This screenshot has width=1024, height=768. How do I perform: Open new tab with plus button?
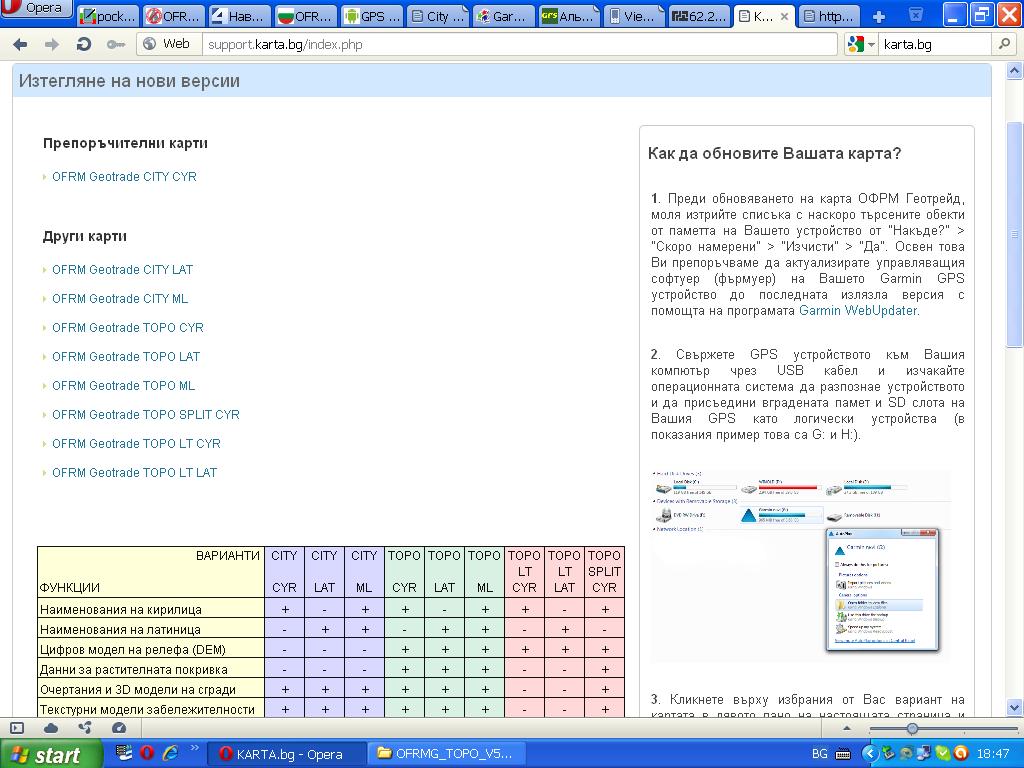(879, 16)
